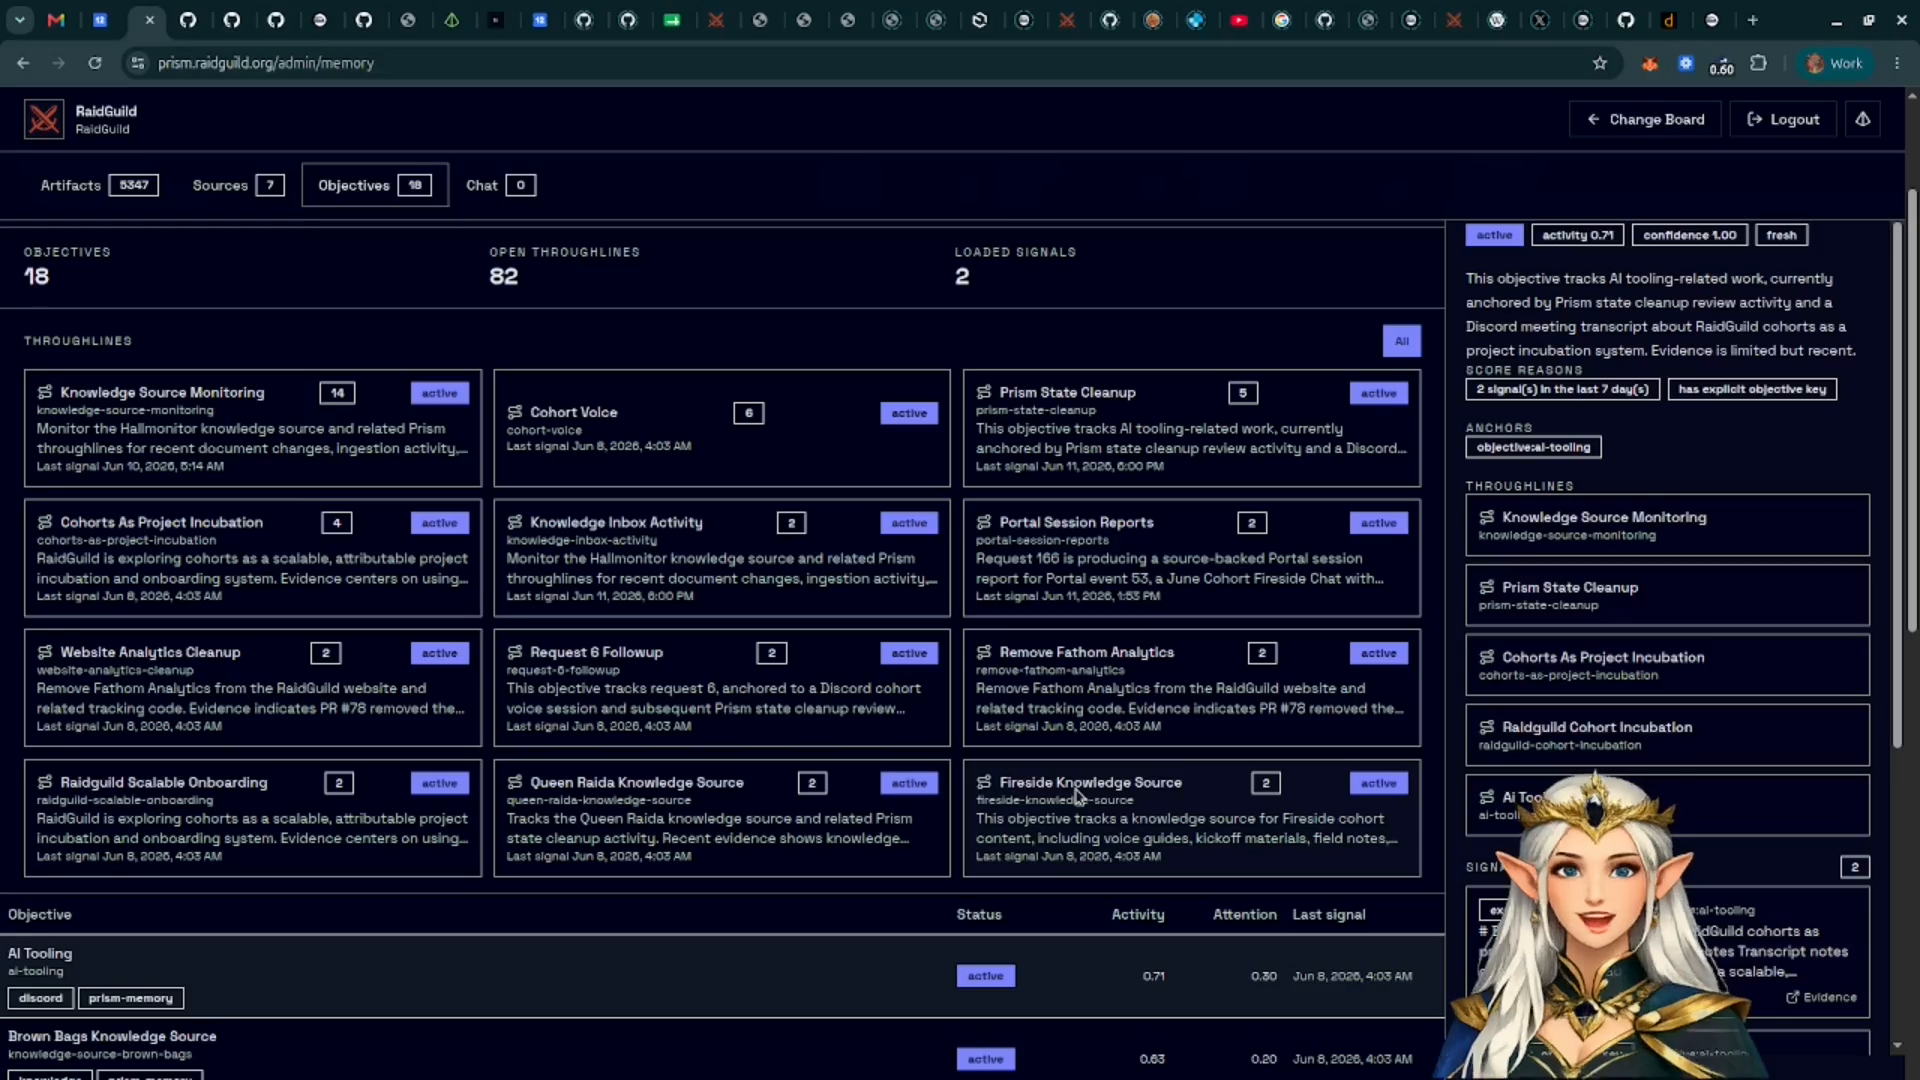Click the Last signal column header
The width and height of the screenshot is (1920, 1080).
[1329, 914]
